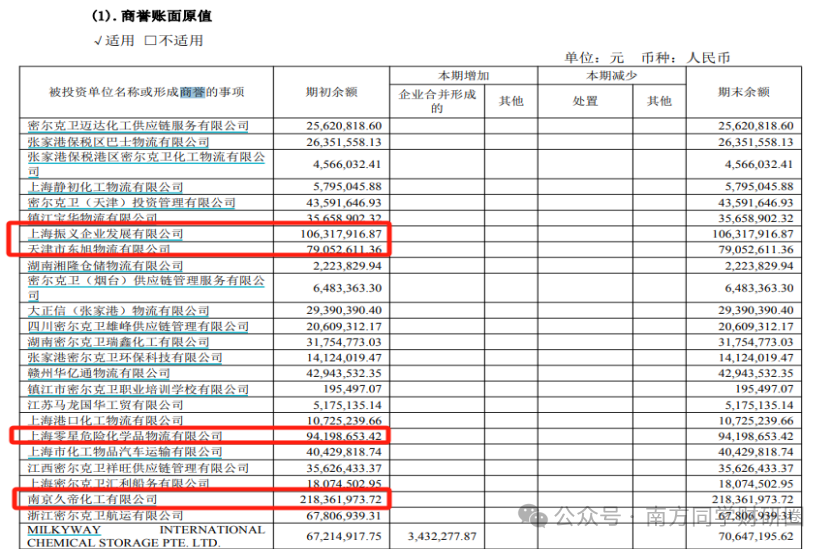
Task: Click the 其他 sub-header under 本期增加
Action: pyautogui.click(x=511, y=101)
